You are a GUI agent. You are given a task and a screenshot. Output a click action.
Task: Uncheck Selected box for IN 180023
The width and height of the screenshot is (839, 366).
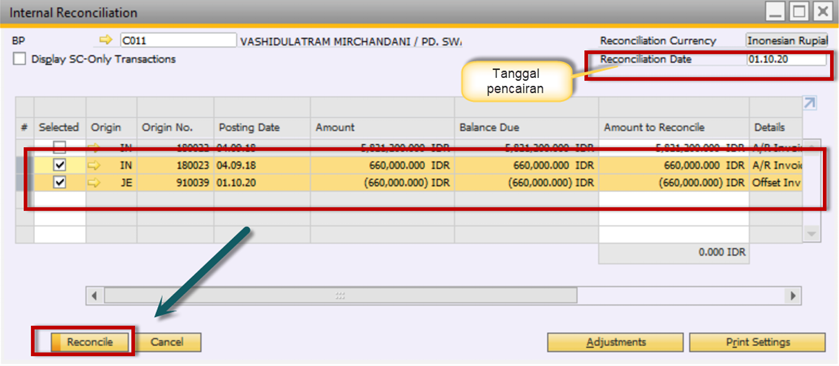pyautogui.click(x=60, y=166)
